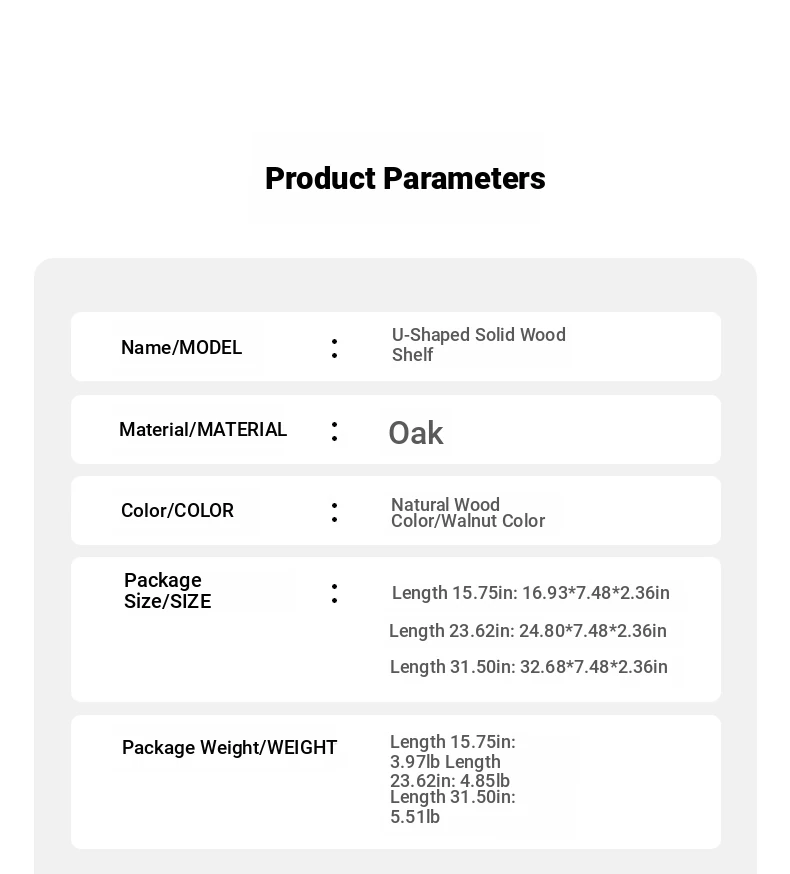Select the Color/COLOR label
The image size is (790, 874).
tap(177, 510)
